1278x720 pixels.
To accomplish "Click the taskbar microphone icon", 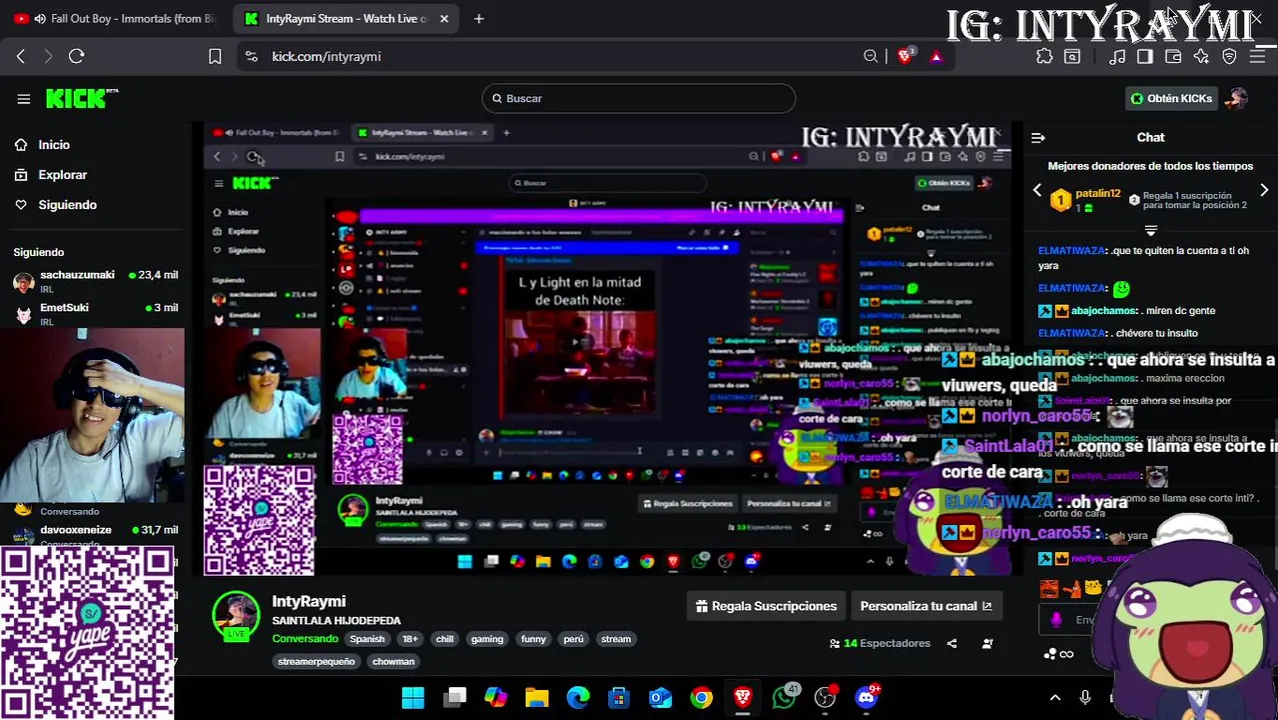I will (x=1085, y=697).
